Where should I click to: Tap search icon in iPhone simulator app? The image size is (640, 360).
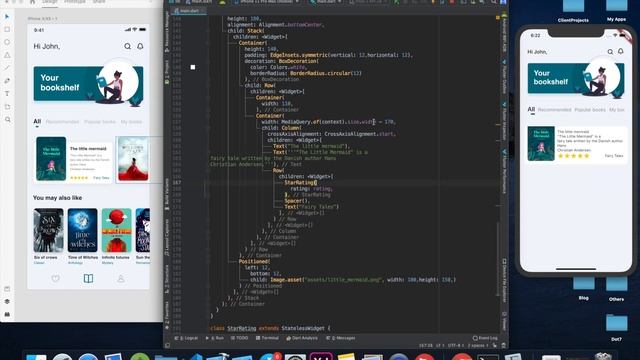pyautogui.click(x=610, y=52)
